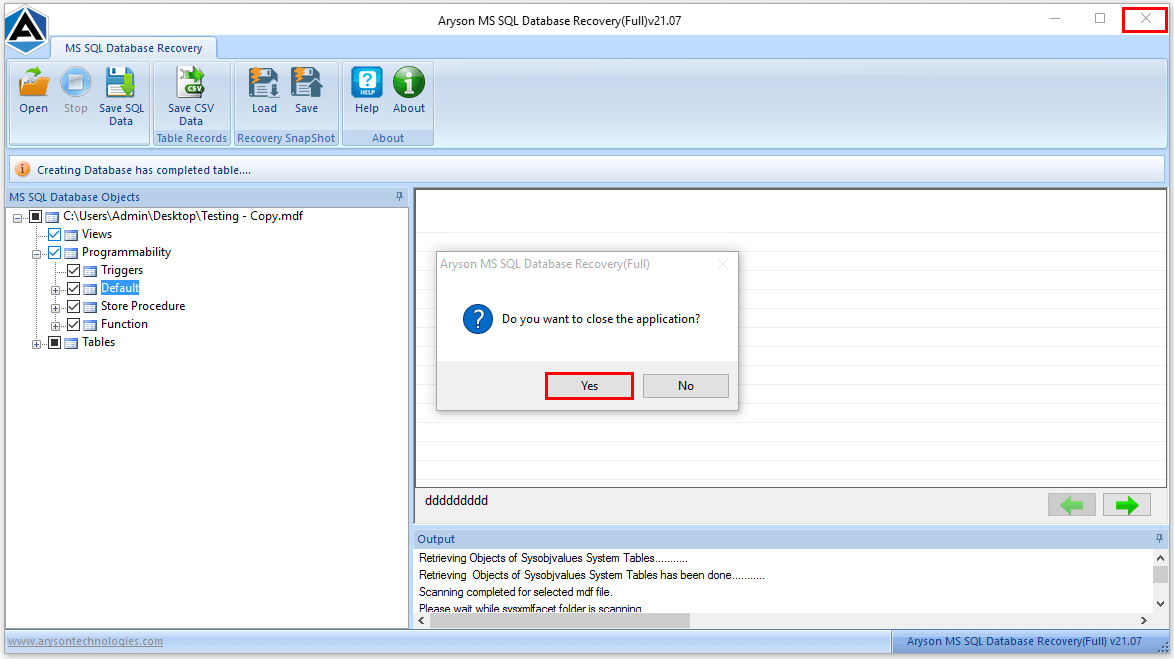Click the Aryson logo icon

(27, 30)
